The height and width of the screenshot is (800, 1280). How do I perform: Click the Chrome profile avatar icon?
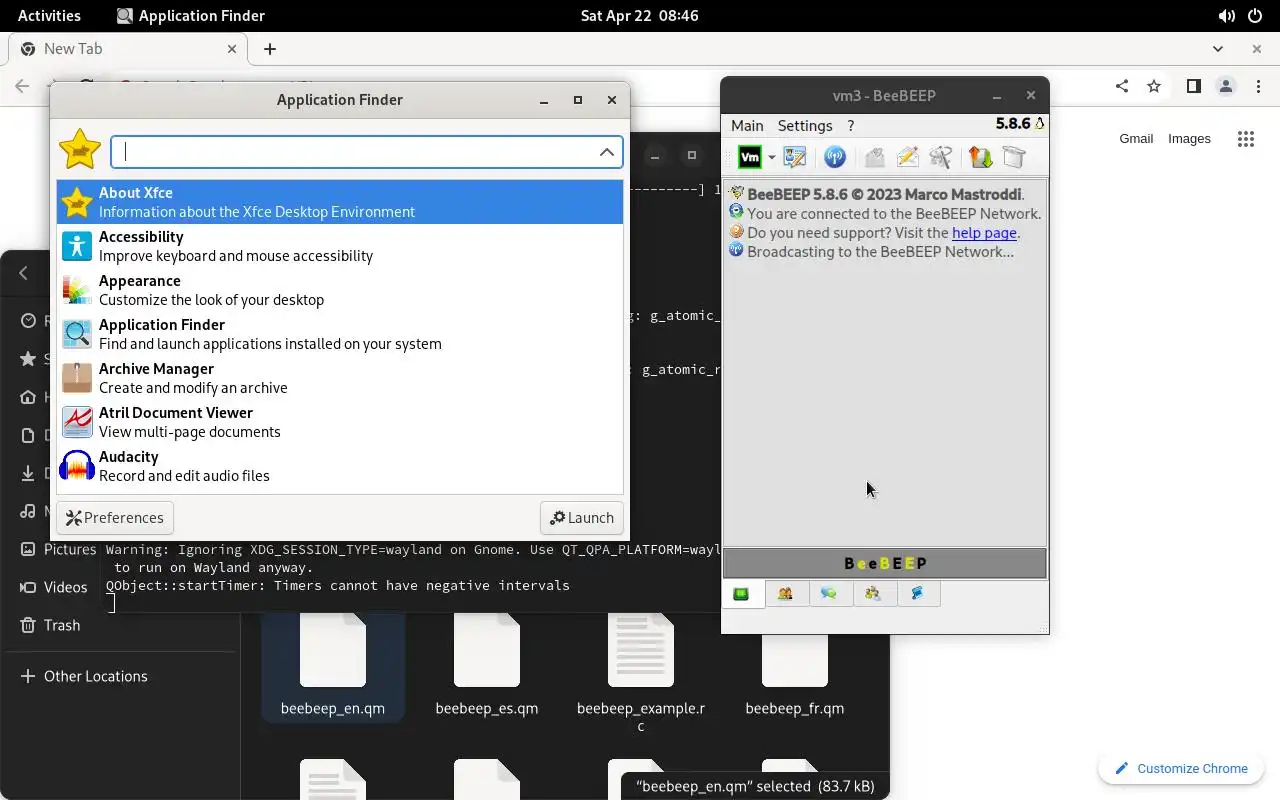click(x=1226, y=87)
